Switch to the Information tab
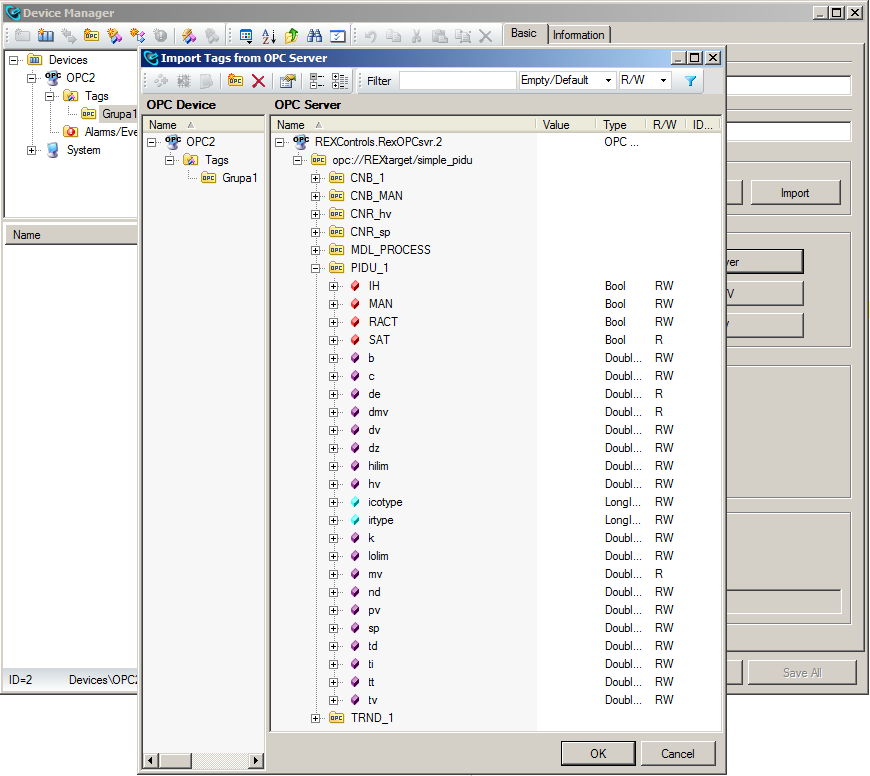 coord(578,35)
